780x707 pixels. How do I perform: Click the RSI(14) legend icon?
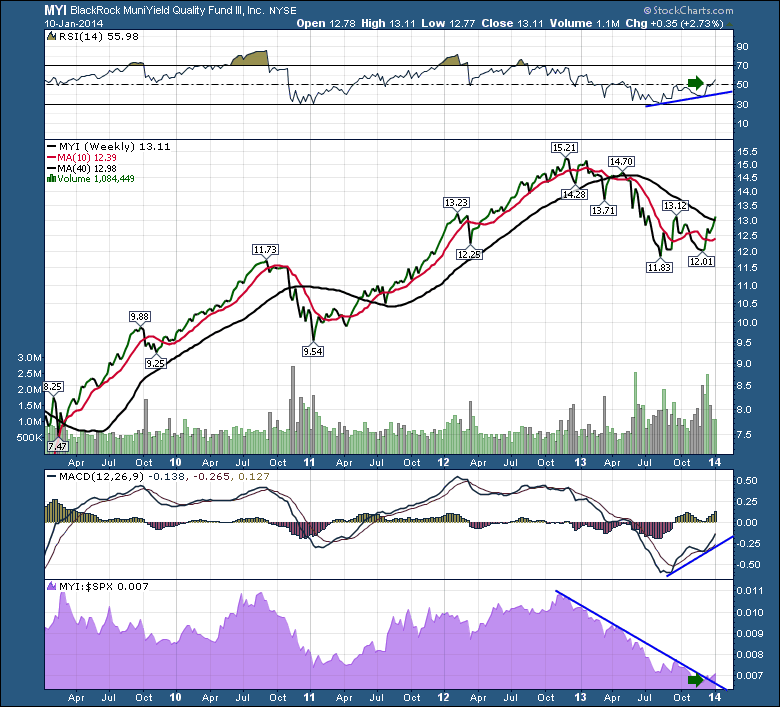click(51, 36)
